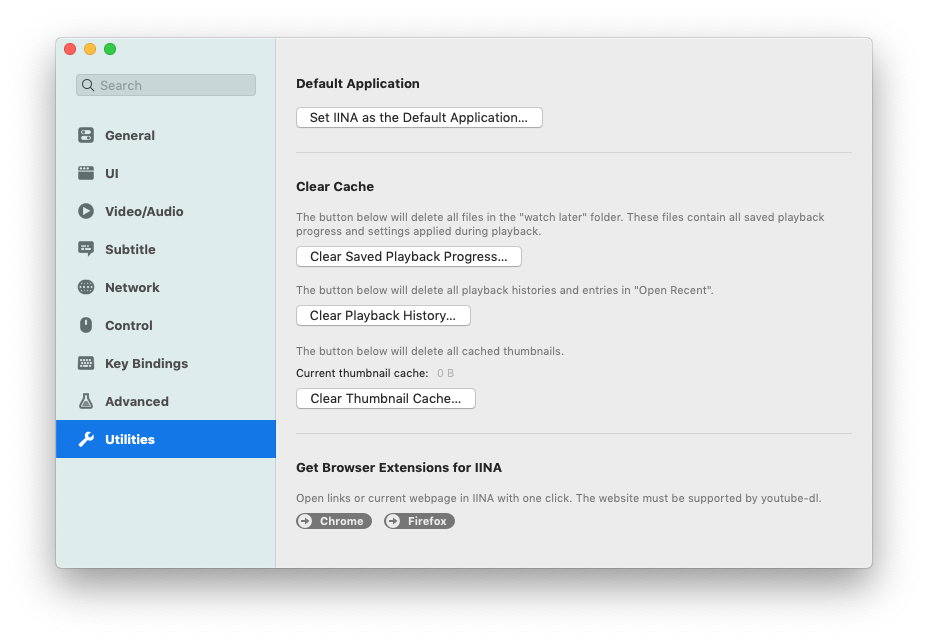
Task: Click Clear Saved Playback Progress button
Action: click(x=408, y=256)
